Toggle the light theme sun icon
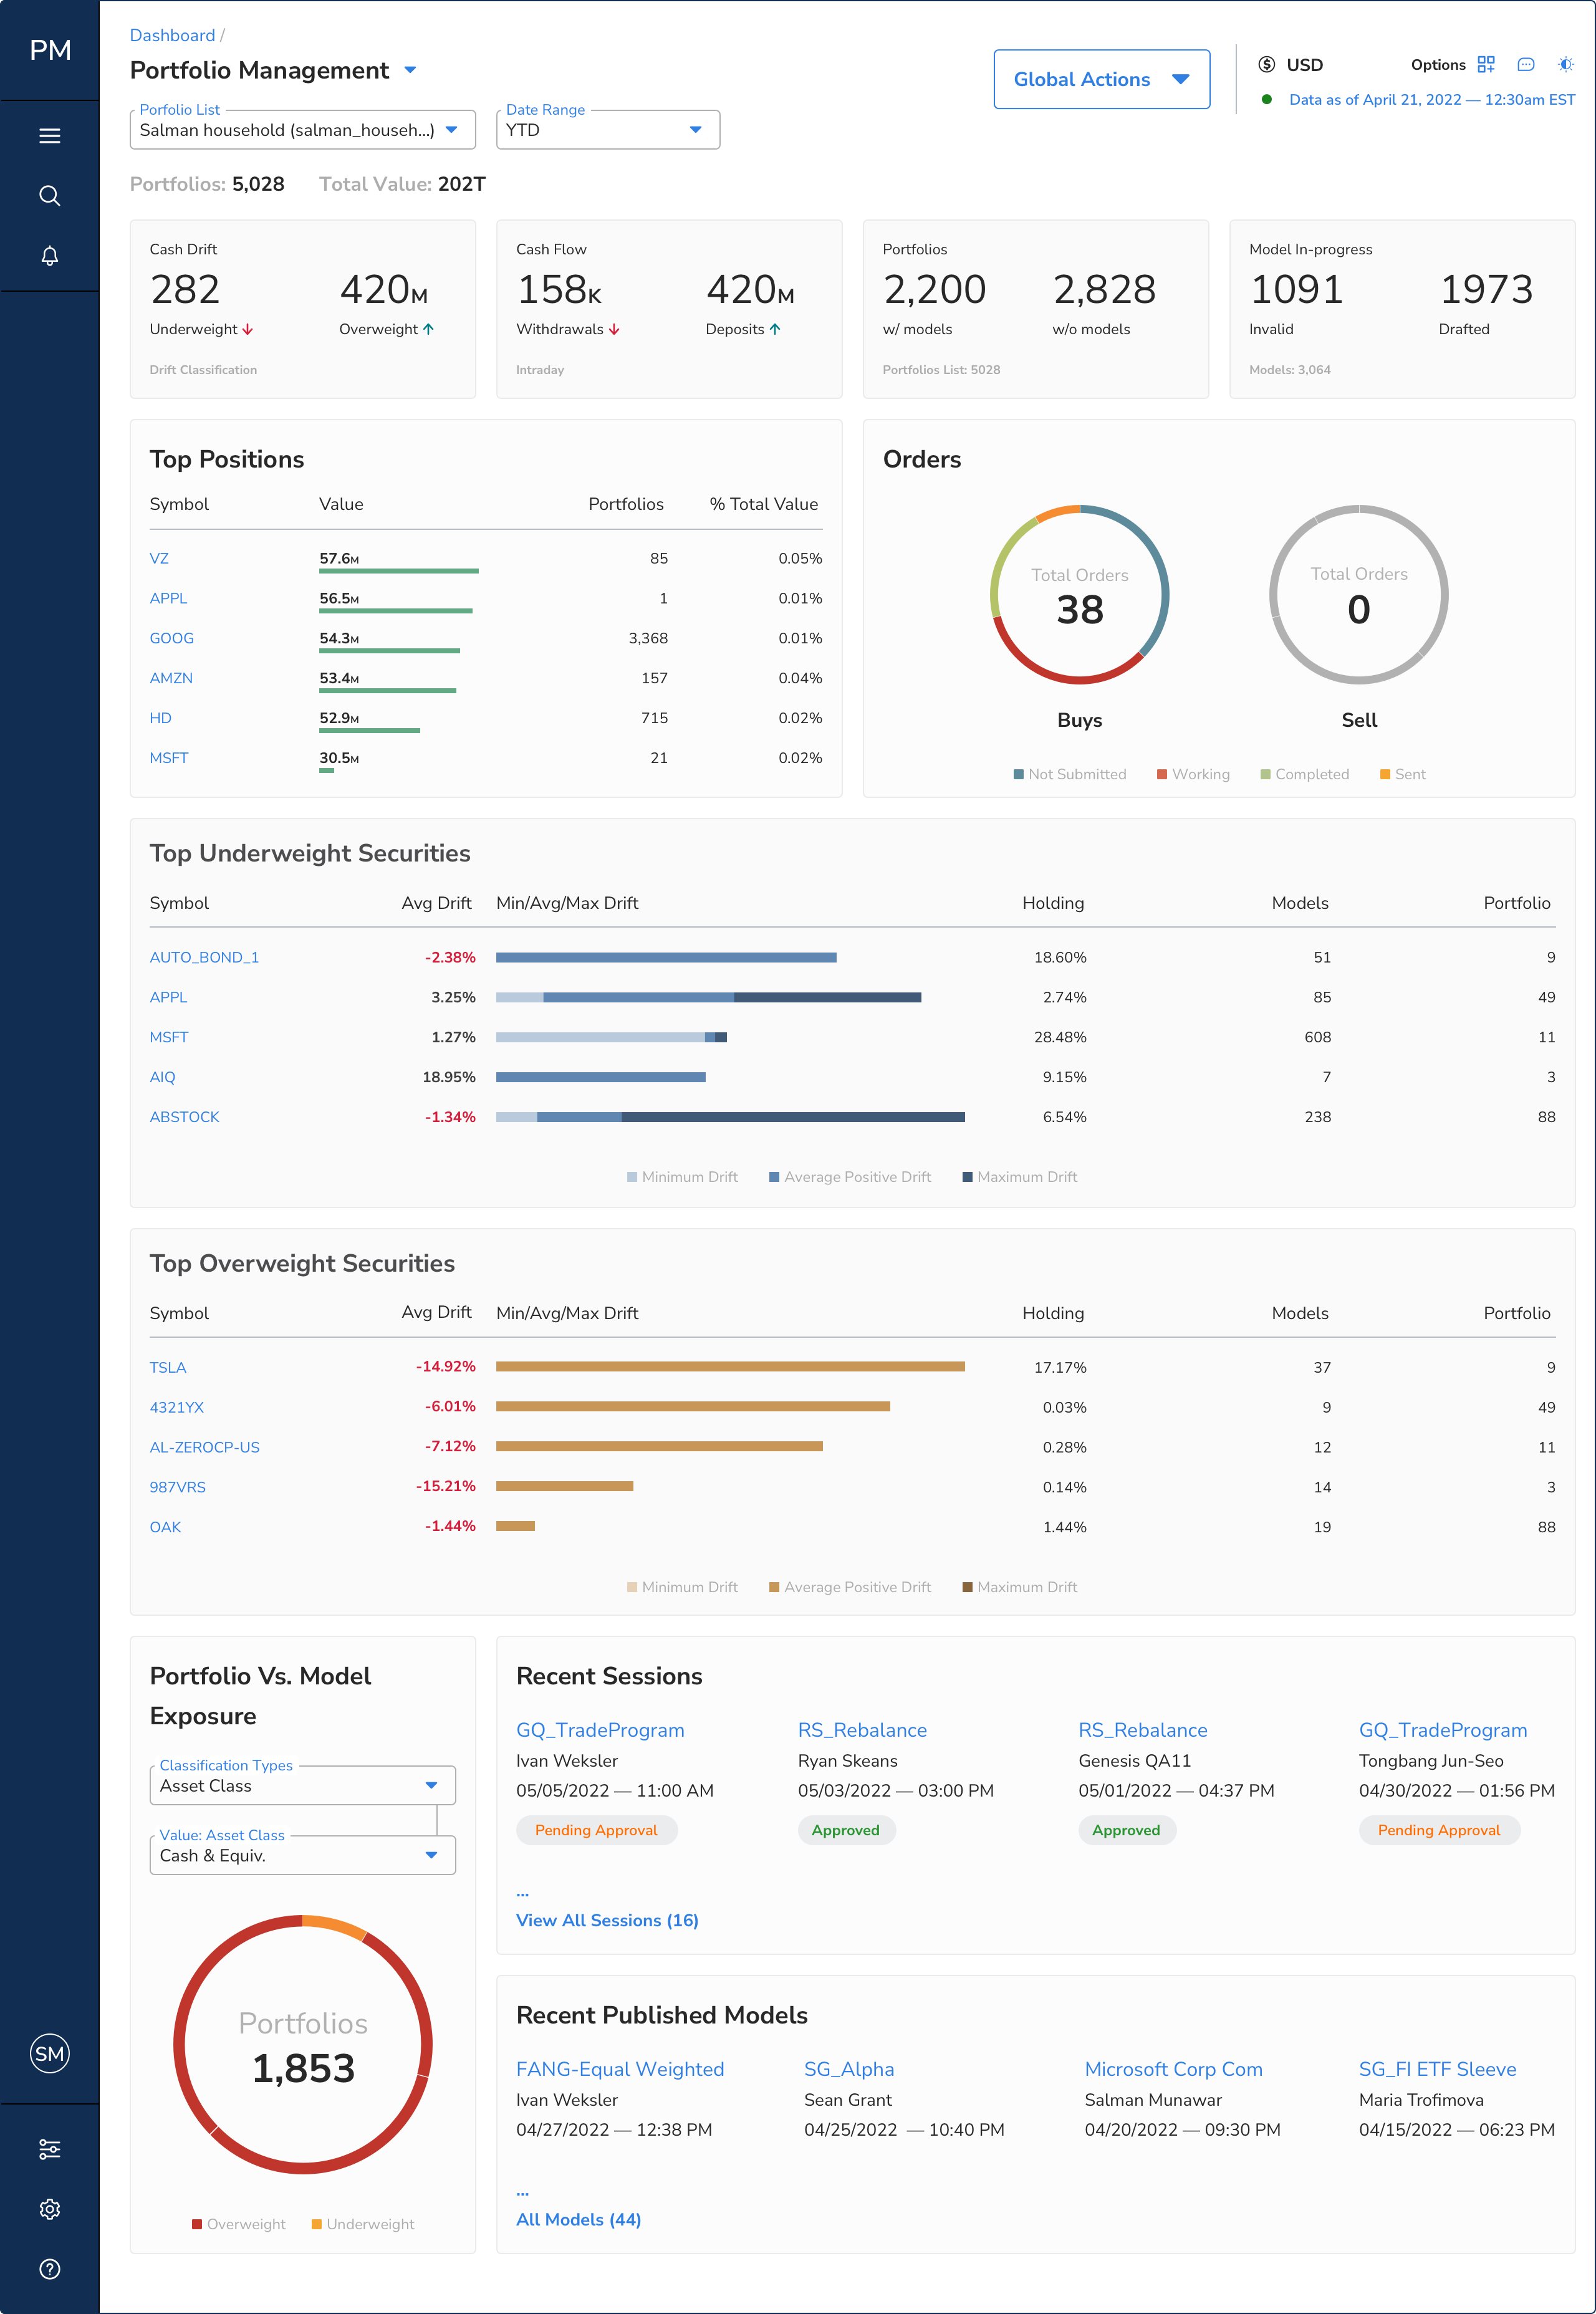The height and width of the screenshot is (2314, 1596). click(x=1566, y=65)
